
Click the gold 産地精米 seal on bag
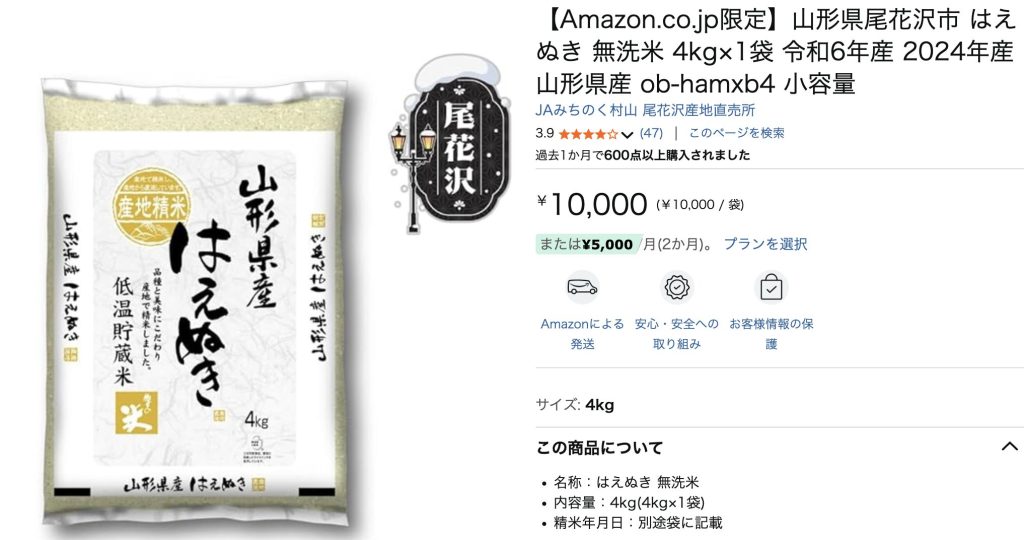[152, 206]
